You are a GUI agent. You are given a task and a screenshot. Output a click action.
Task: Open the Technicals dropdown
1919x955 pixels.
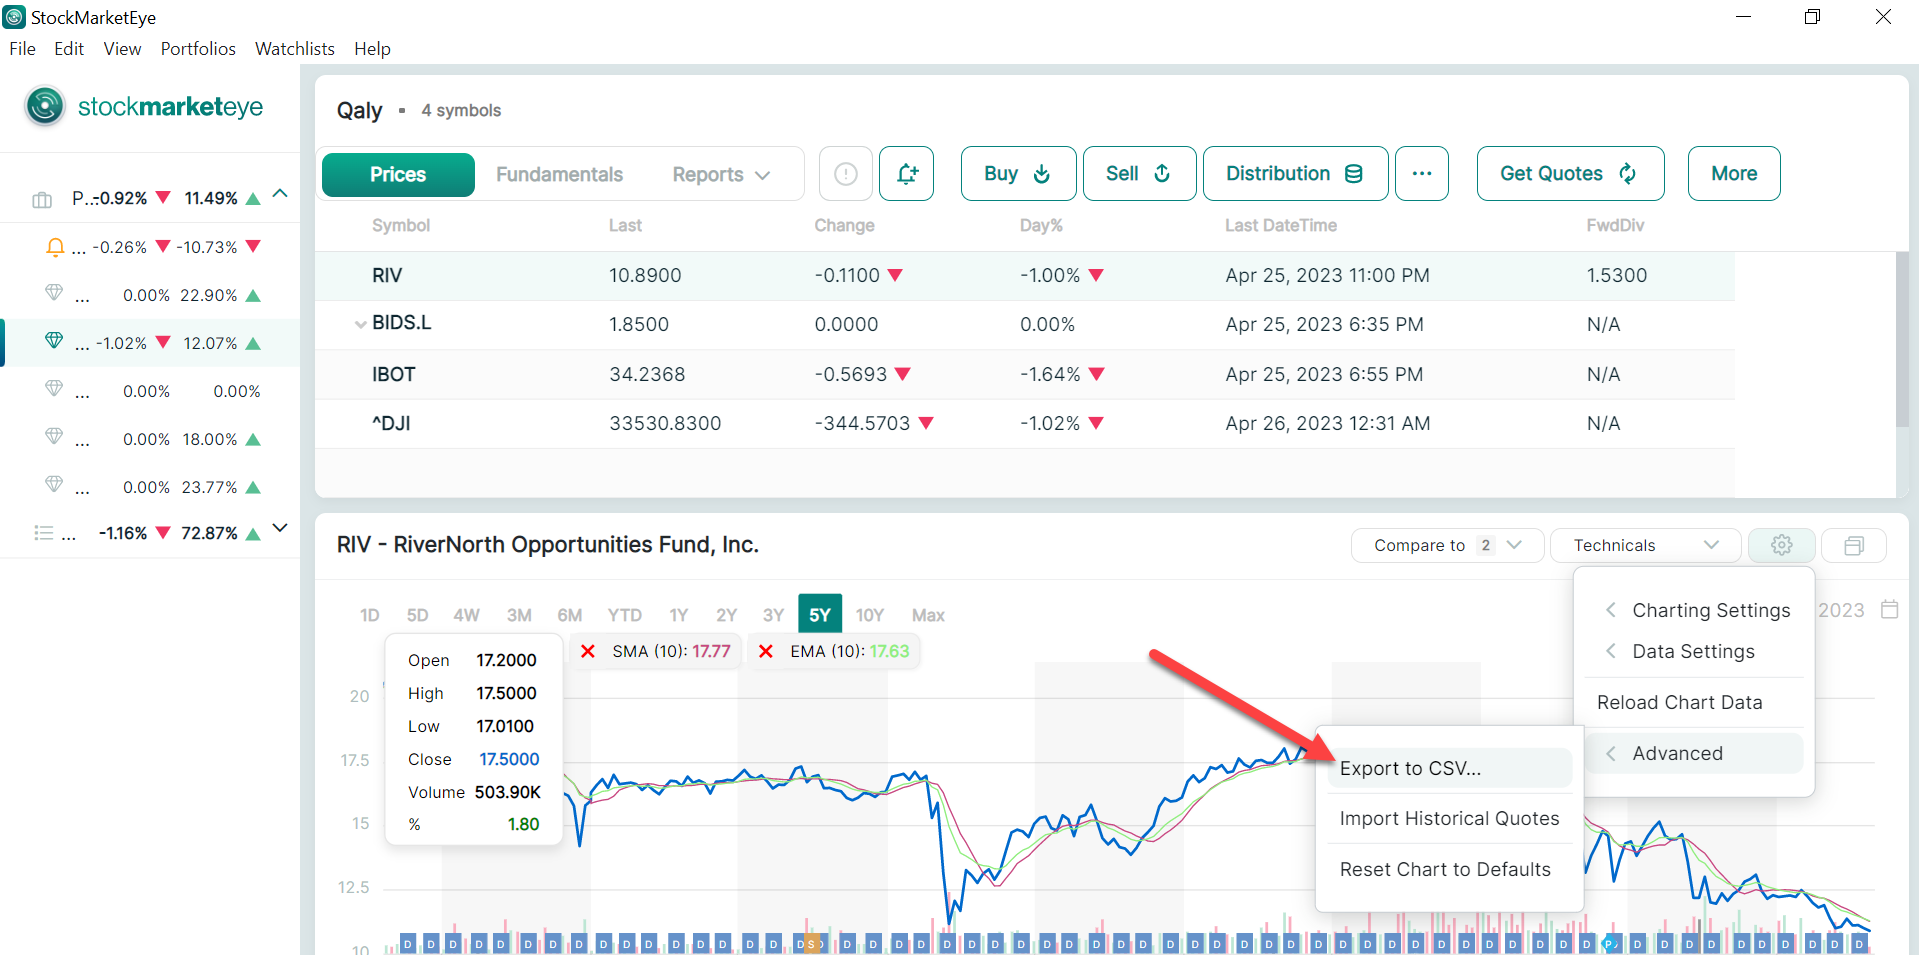[1645, 545]
